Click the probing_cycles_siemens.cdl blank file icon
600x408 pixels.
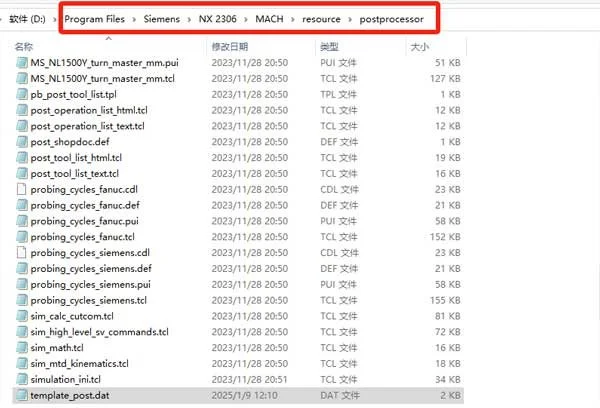22,253
